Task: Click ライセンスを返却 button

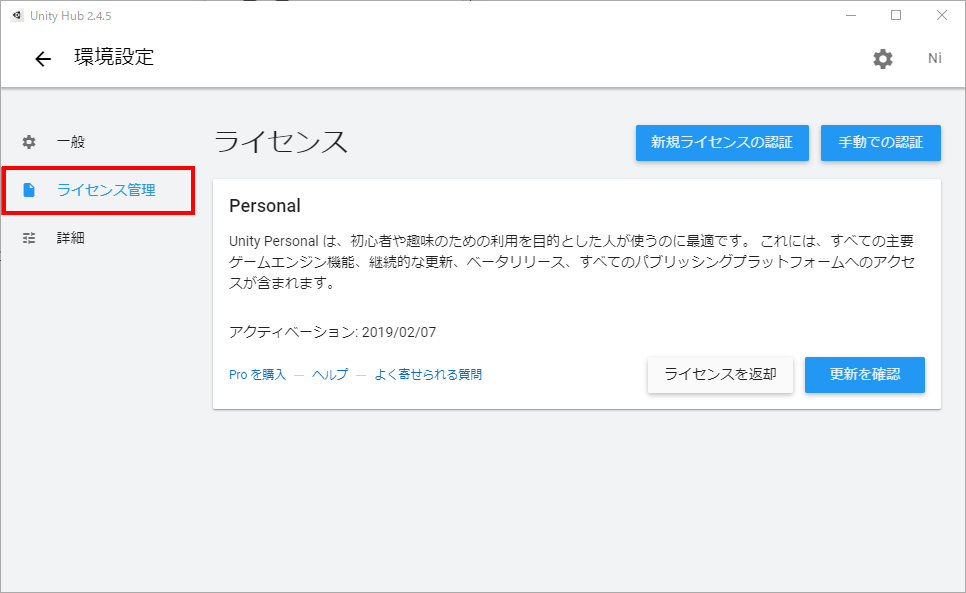Action: (x=720, y=374)
